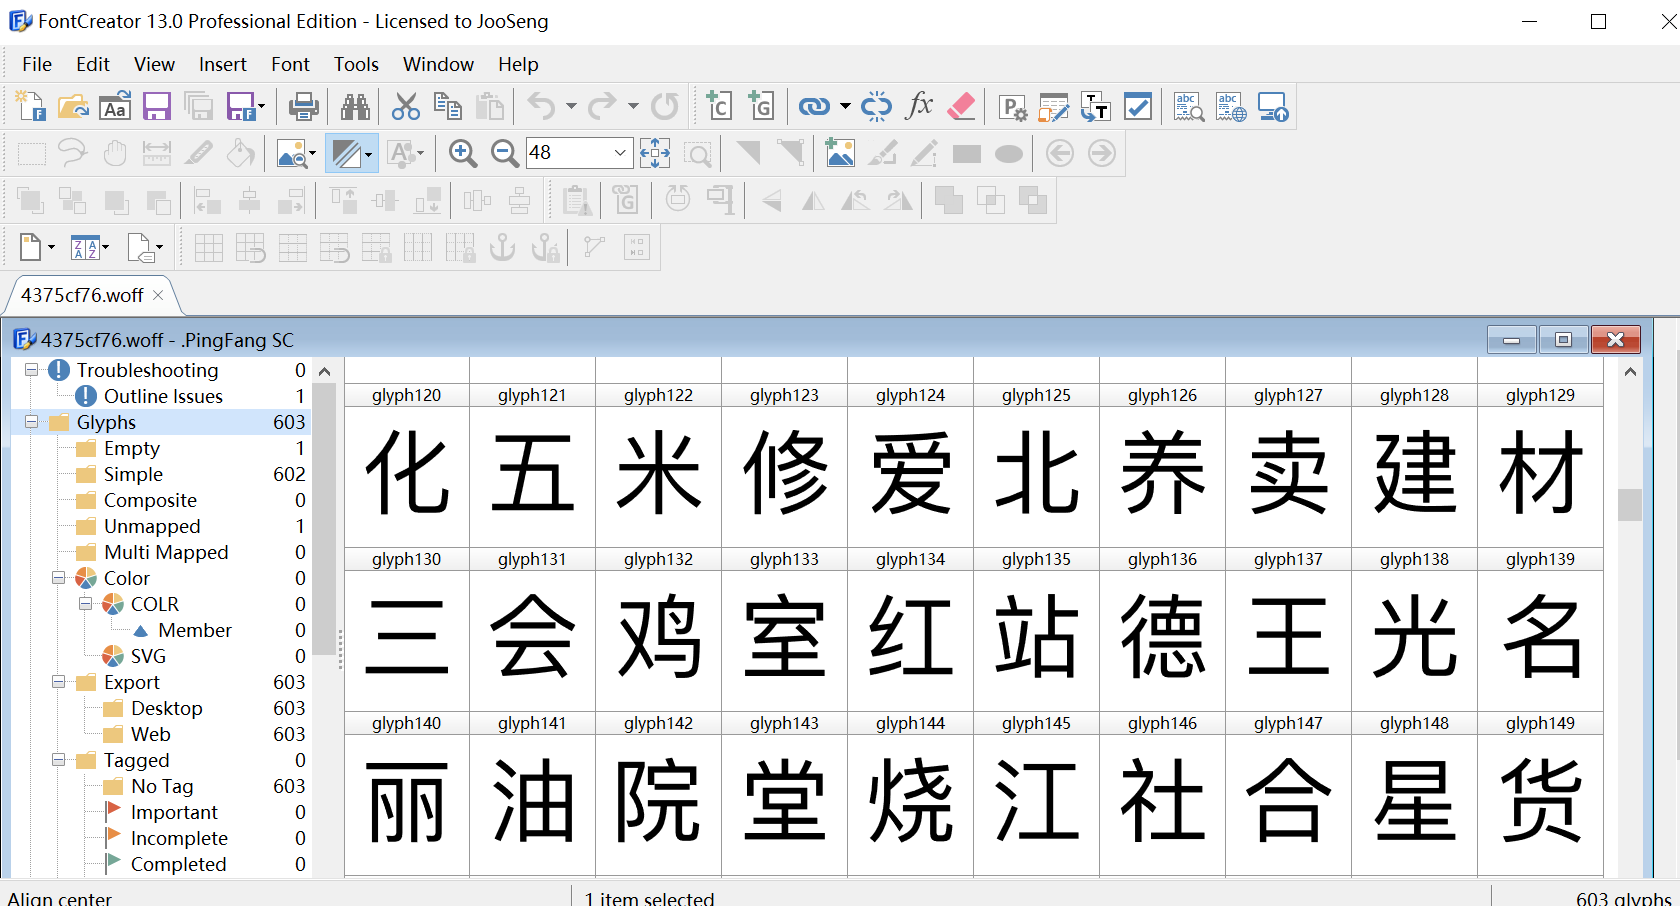Viewport: 1680px width, 906px height.
Task: Click the New Font icon
Action: click(x=30, y=106)
